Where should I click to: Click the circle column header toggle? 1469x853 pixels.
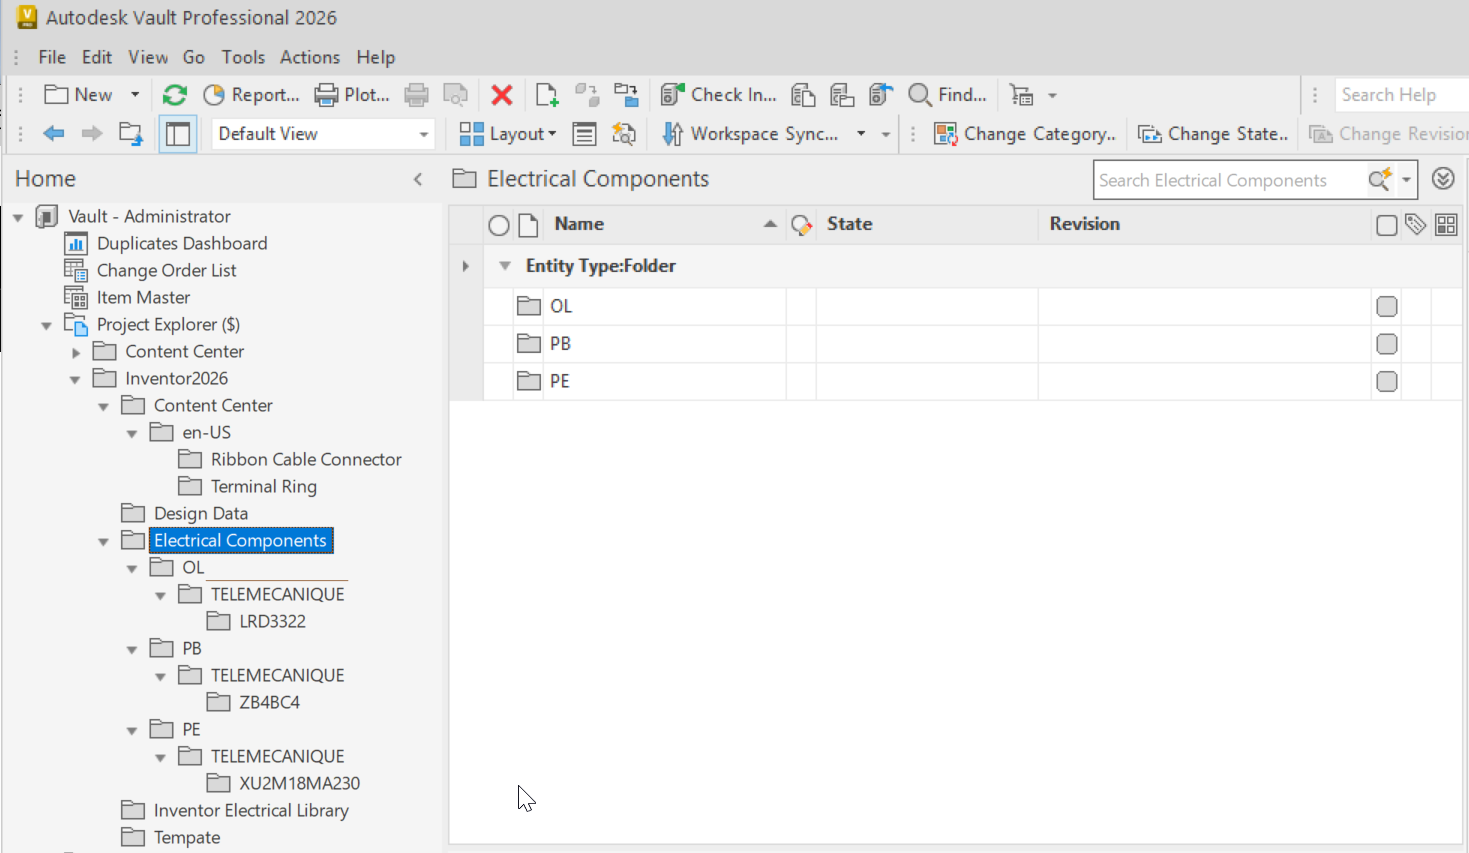tap(499, 225)
